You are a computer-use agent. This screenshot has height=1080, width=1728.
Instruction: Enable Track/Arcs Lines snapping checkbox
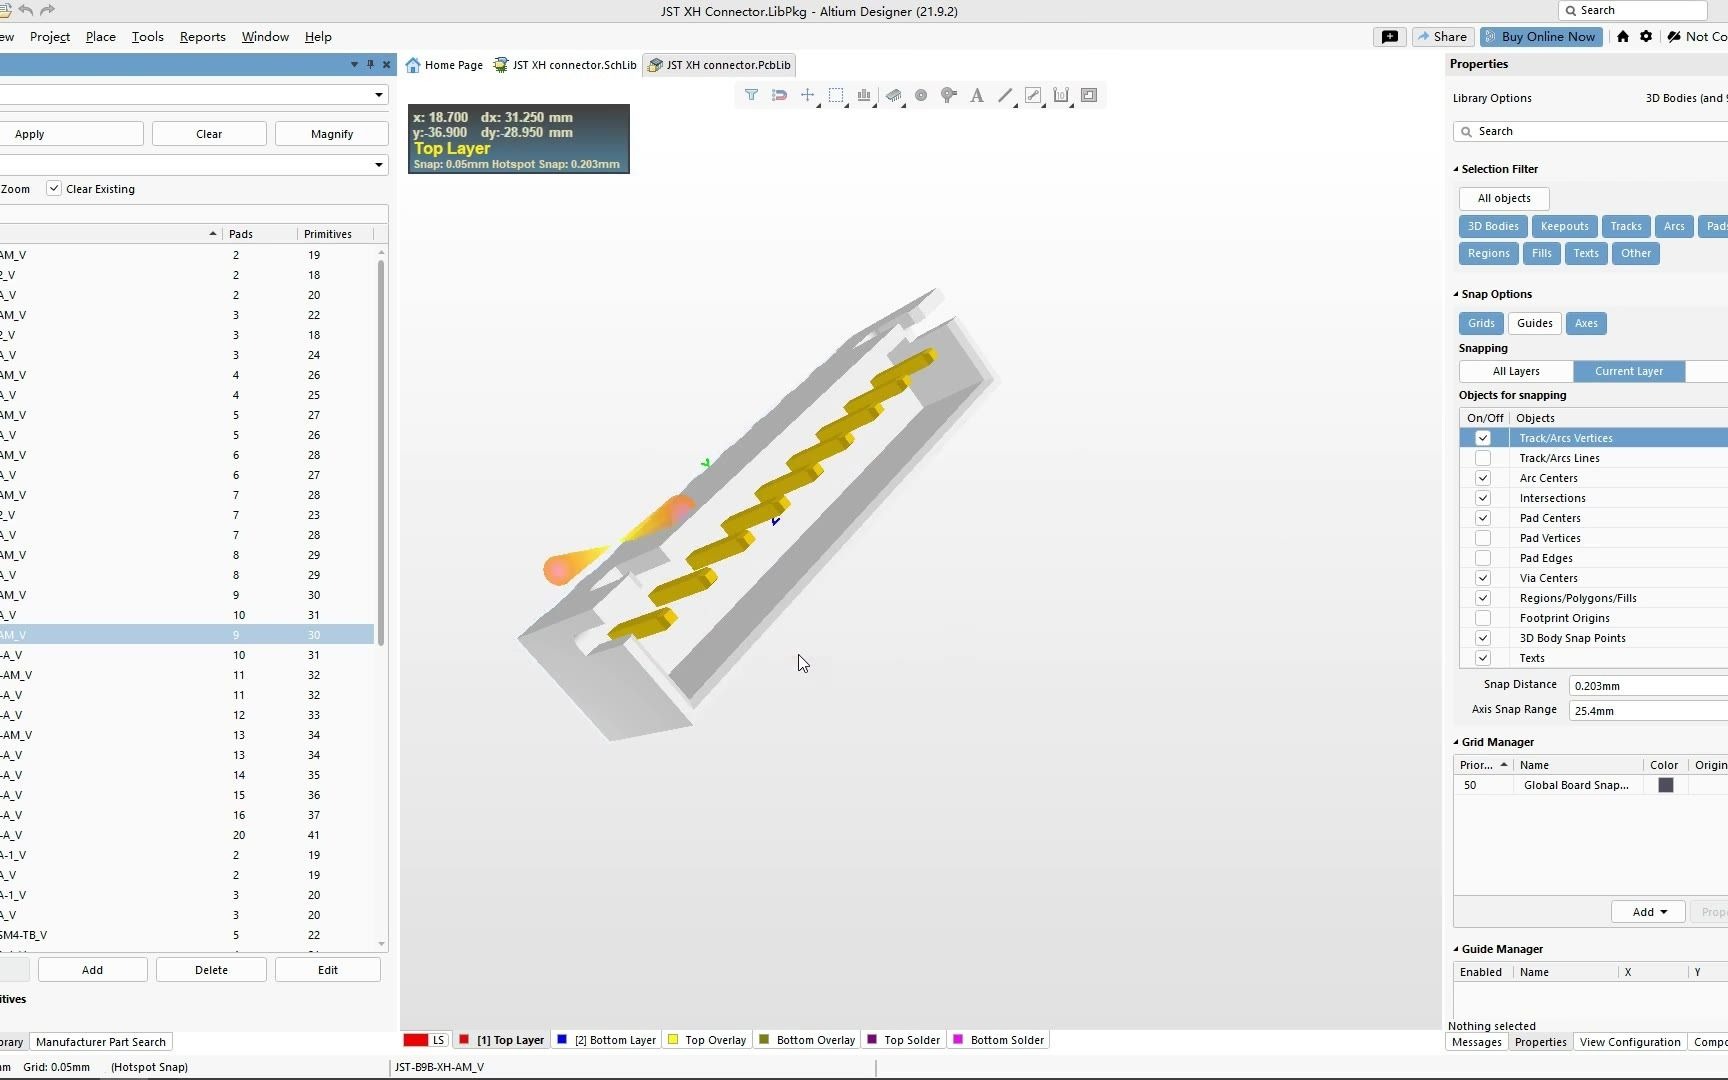1483,458
